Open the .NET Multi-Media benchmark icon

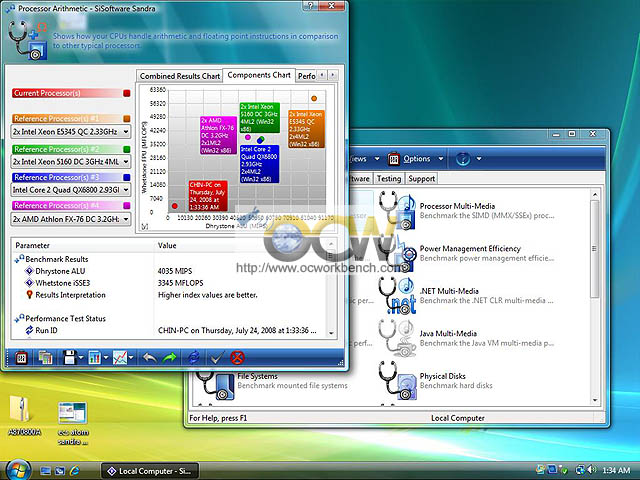click(396, 296)
